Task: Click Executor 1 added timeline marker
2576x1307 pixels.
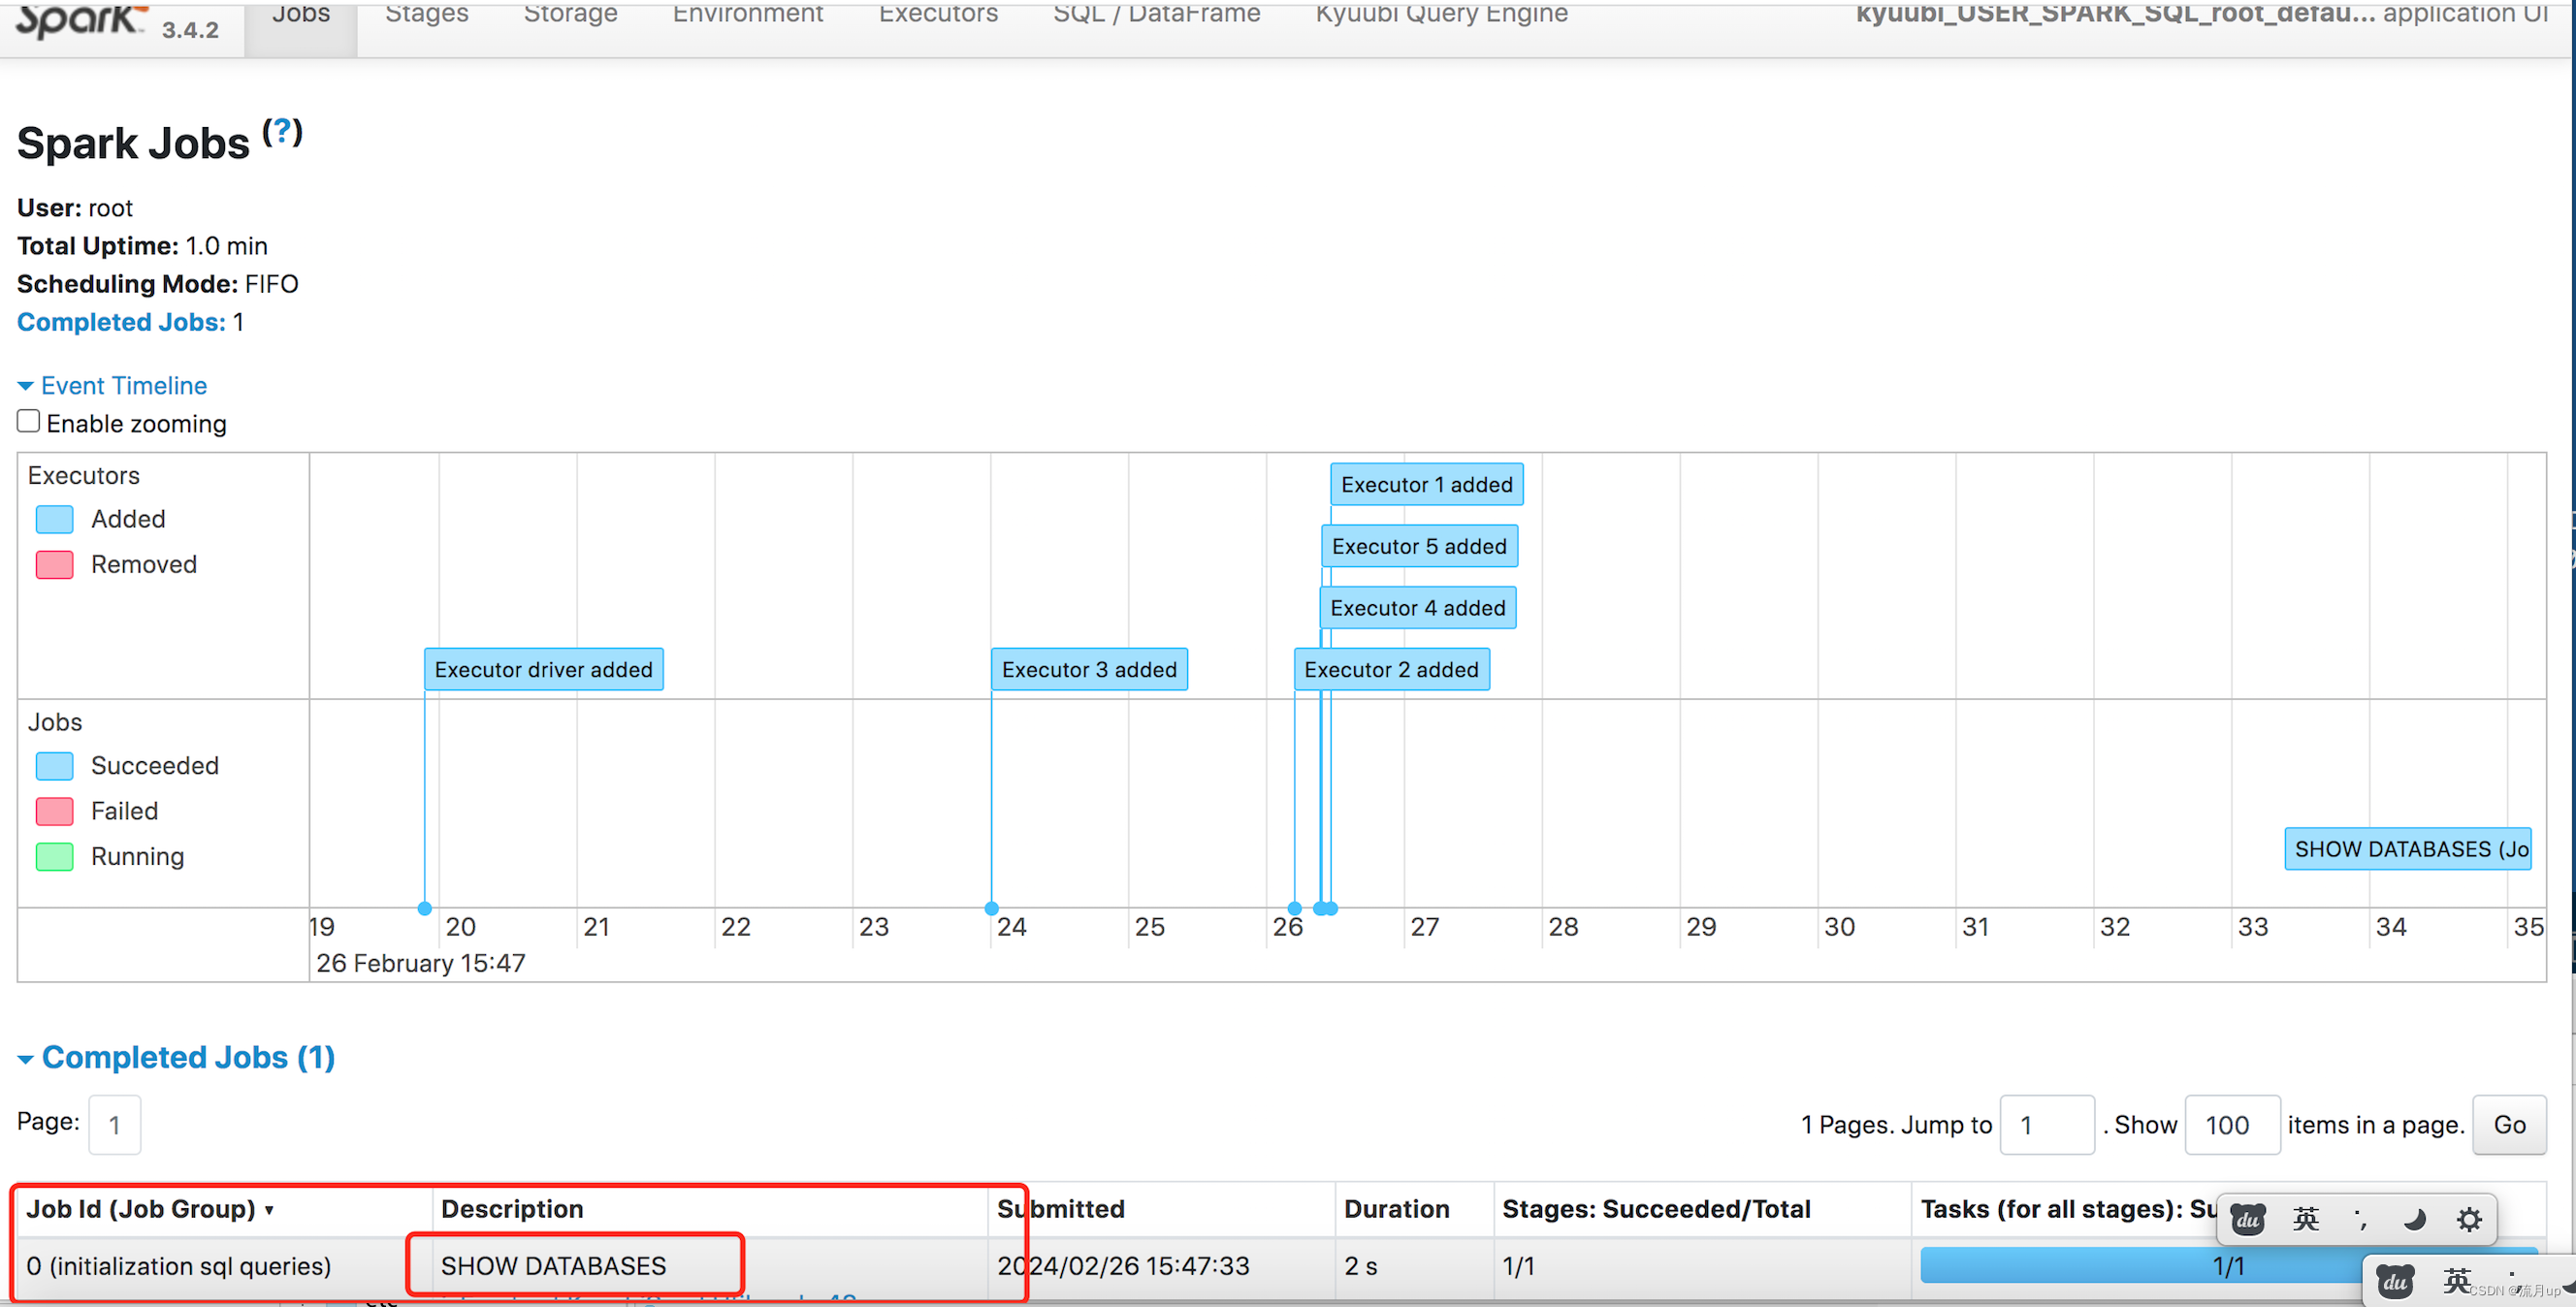Action: click(1426, 484)
